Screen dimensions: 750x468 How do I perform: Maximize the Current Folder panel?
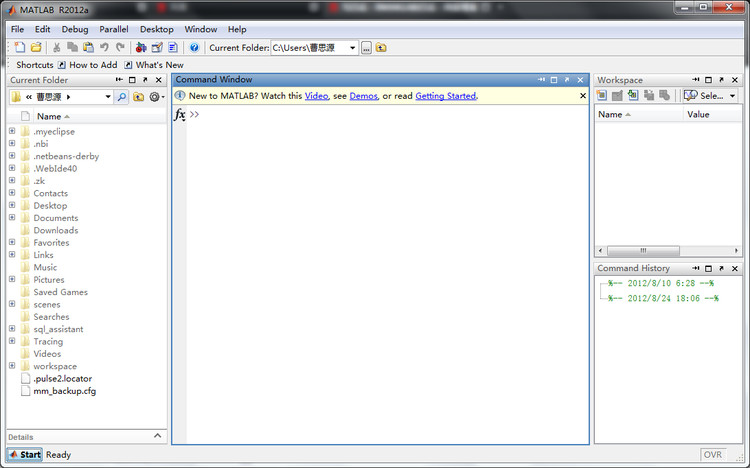coord(132,80)
